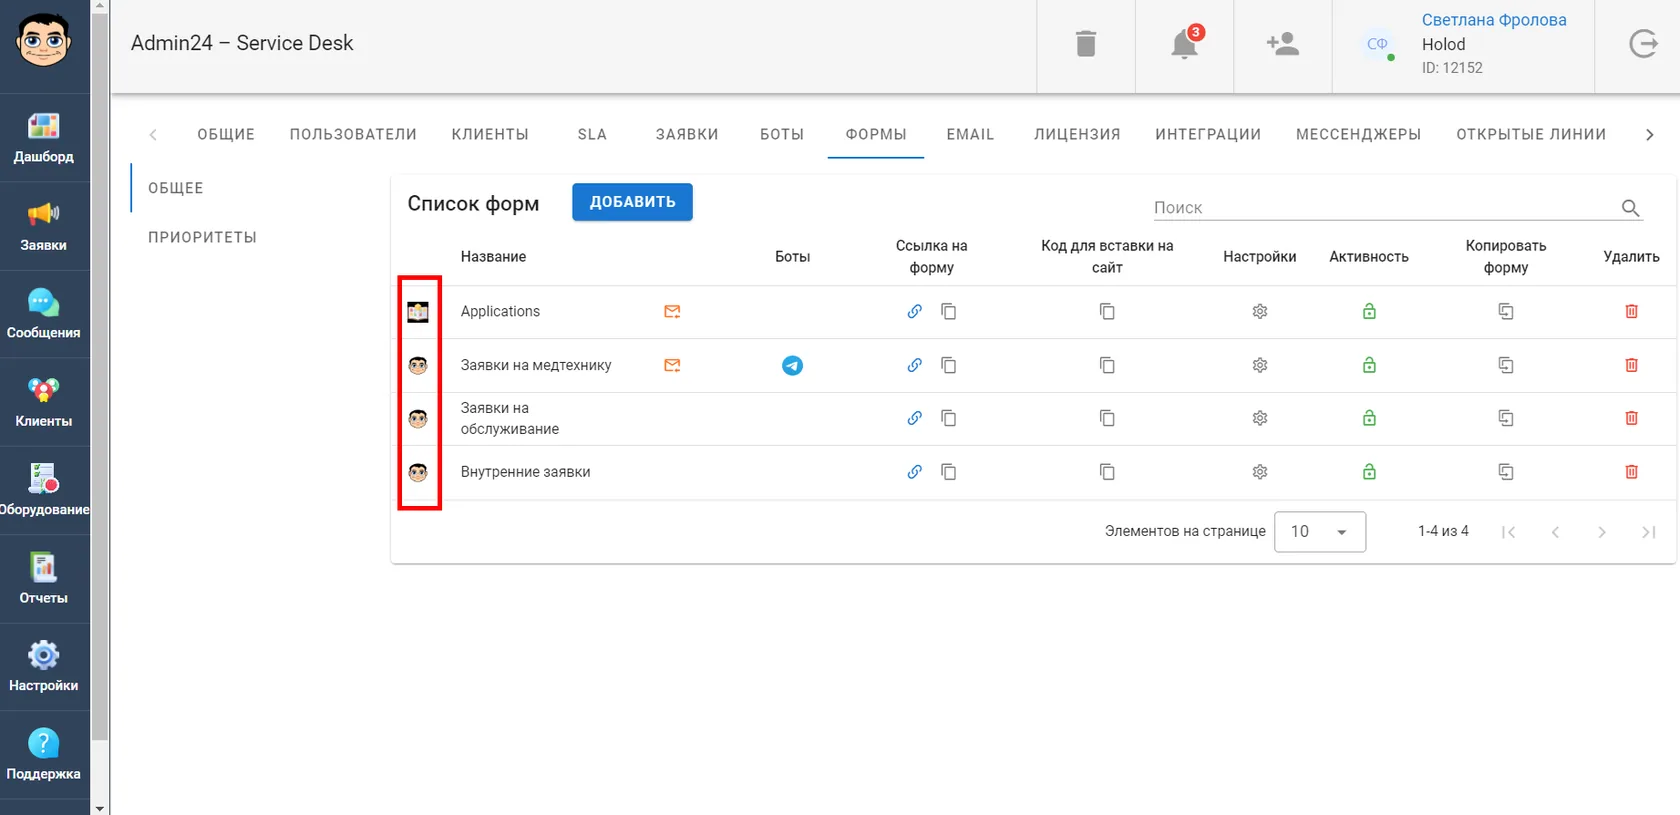Open the Светлана Фролова profile link
This screenshot has width=1680, height=815.
click(x=1494, y=20)
